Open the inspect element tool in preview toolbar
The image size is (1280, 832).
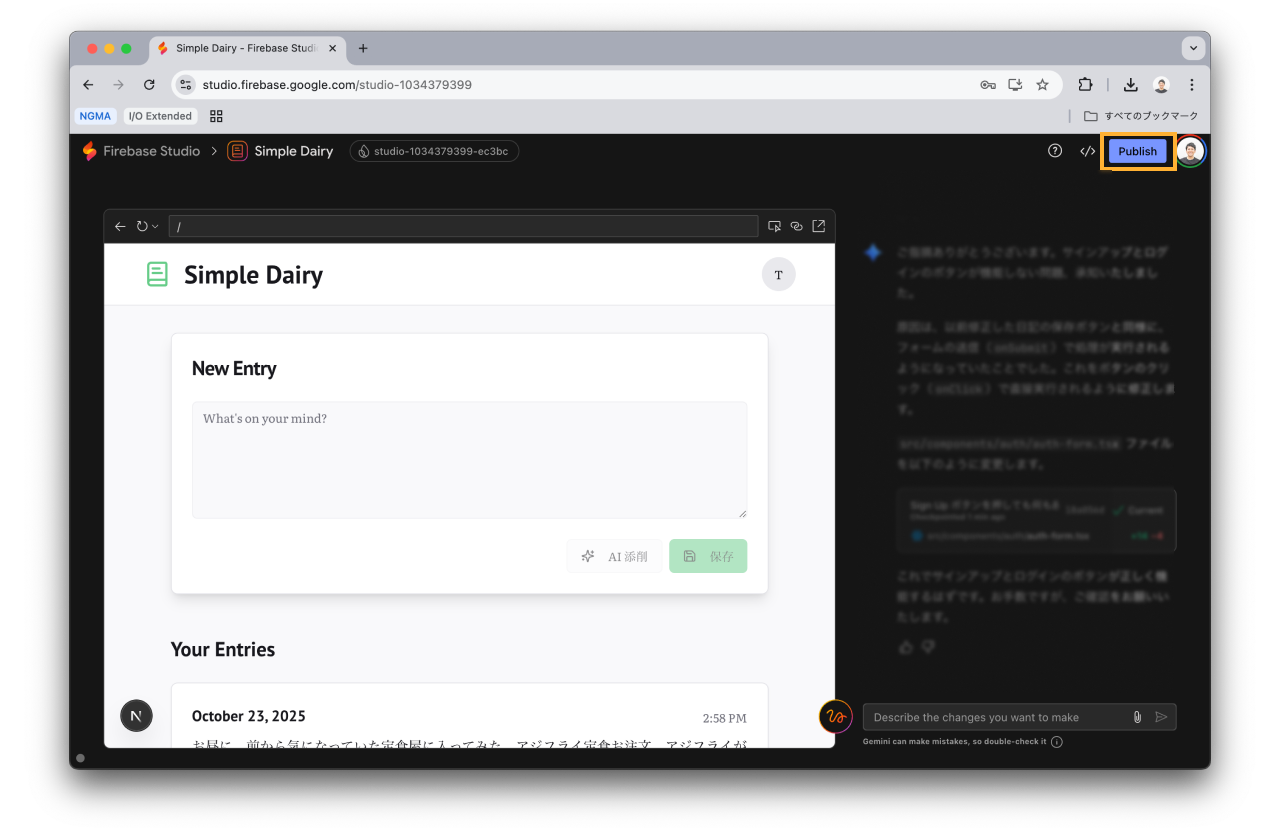(x=774, y=226)
